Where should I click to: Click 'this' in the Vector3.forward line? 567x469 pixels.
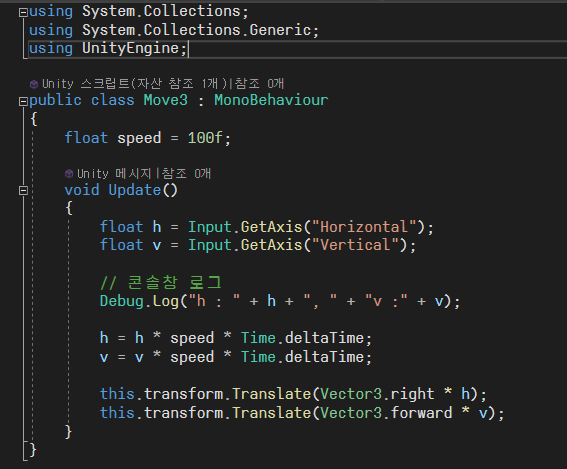tap(117, 413)
